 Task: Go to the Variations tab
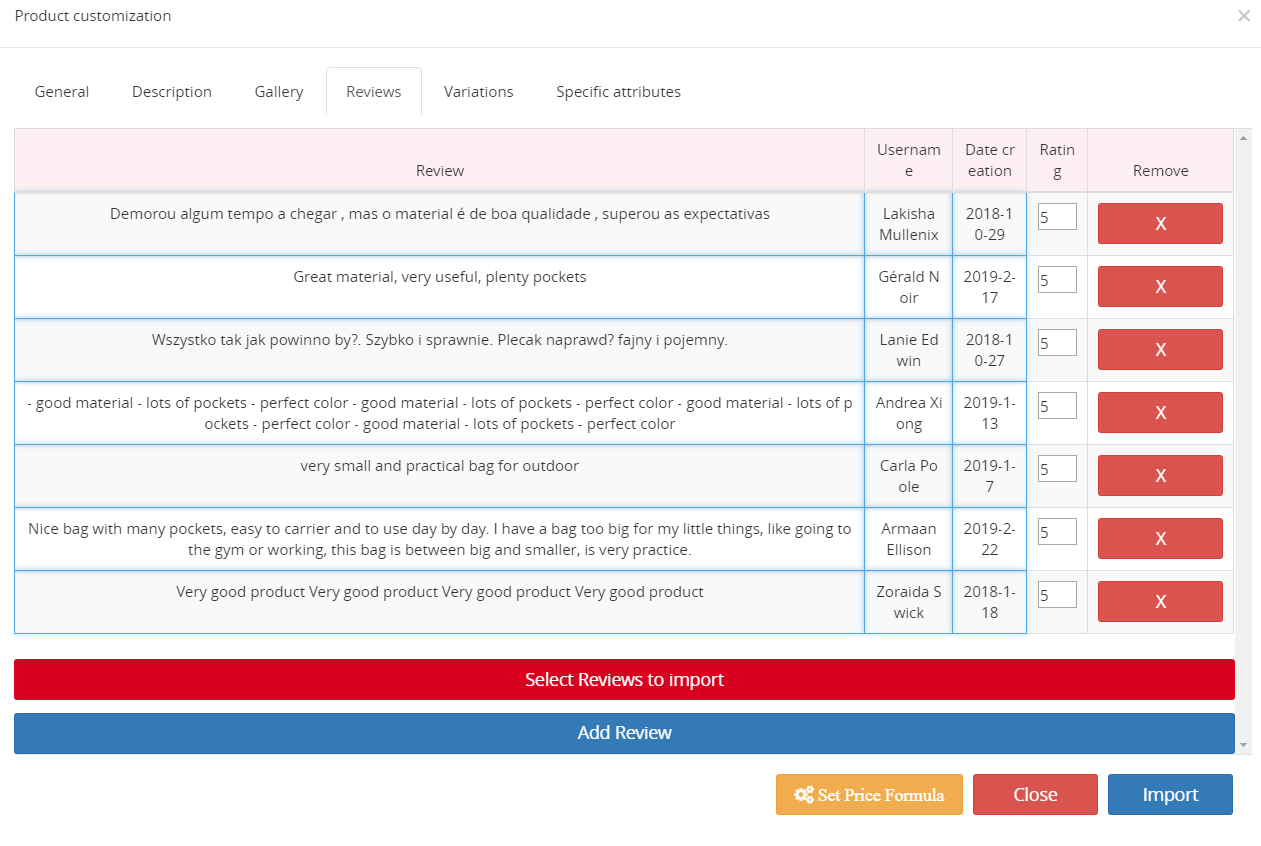click(x=479, y=92)
